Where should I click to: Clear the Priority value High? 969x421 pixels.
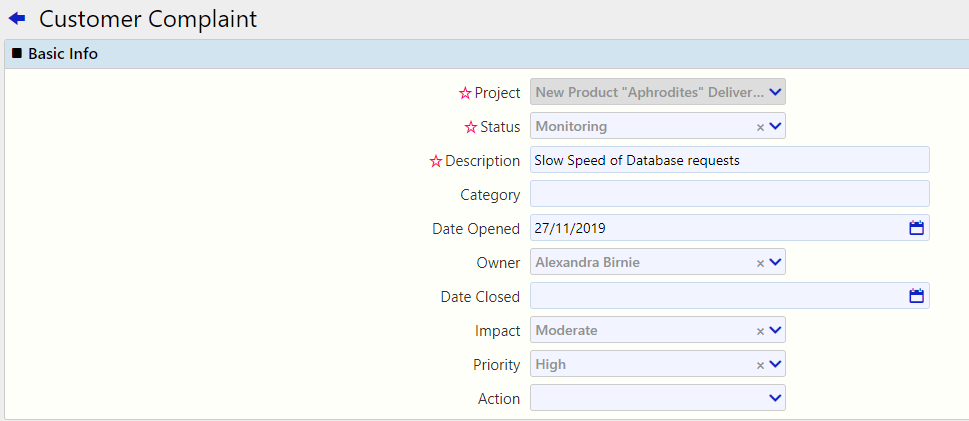[760, 365]
